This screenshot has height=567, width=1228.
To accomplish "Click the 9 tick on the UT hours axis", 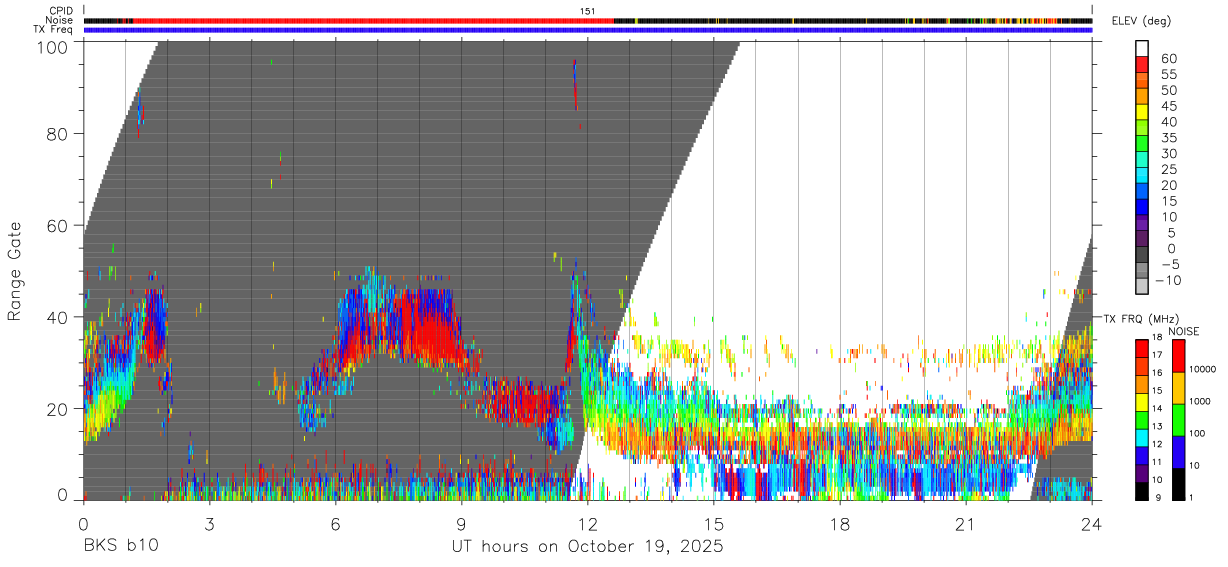I will pos(461,525).
